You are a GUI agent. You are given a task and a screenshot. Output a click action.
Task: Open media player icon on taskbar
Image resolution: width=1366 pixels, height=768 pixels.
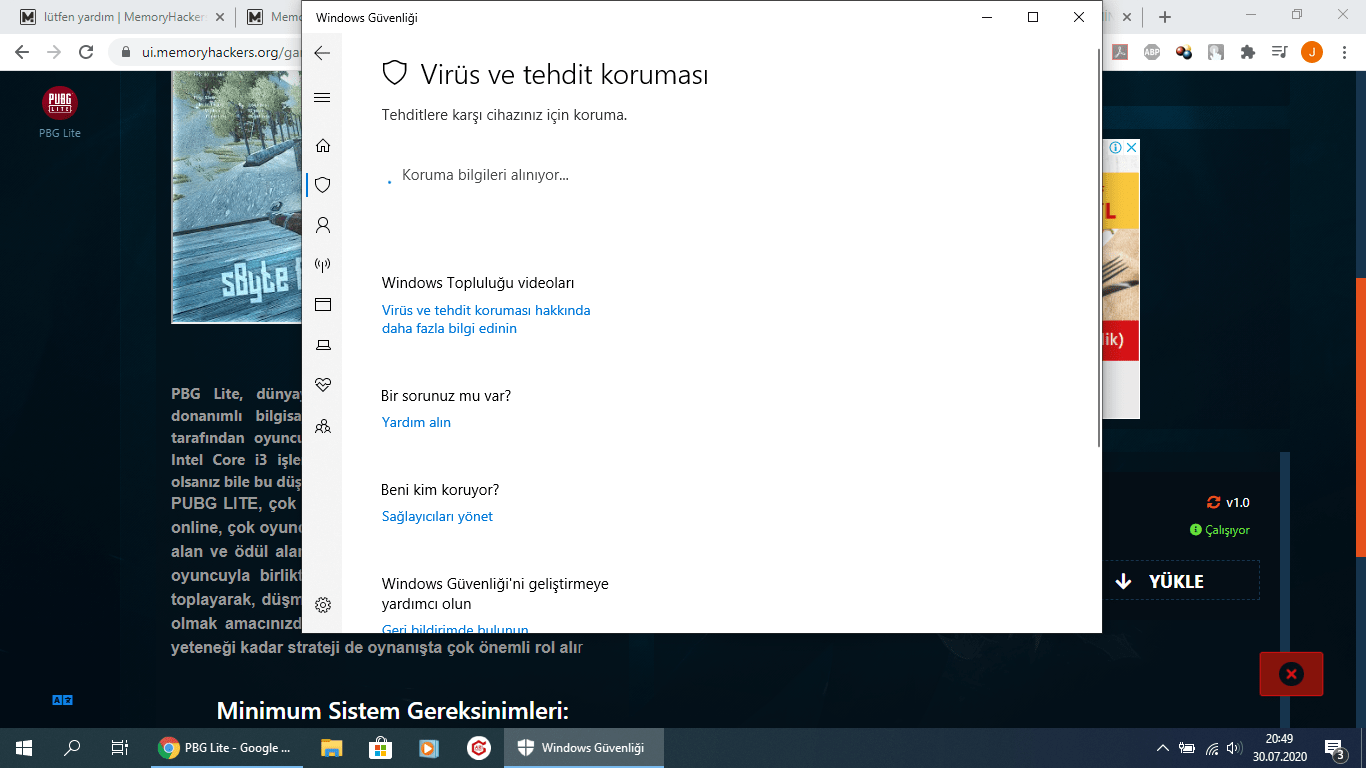[428, 747]
